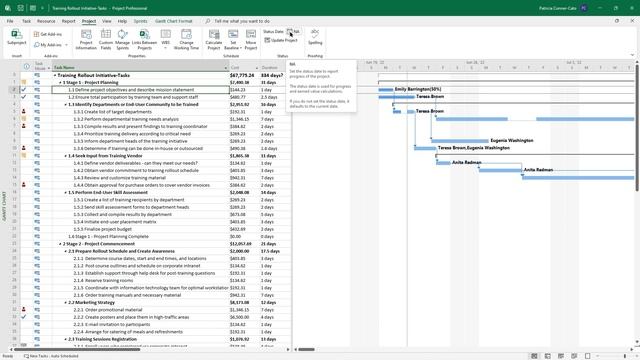640x360 pixels.
Task: Click the Gantt chart horizontal scrollbar thumb
Action: 306,349
